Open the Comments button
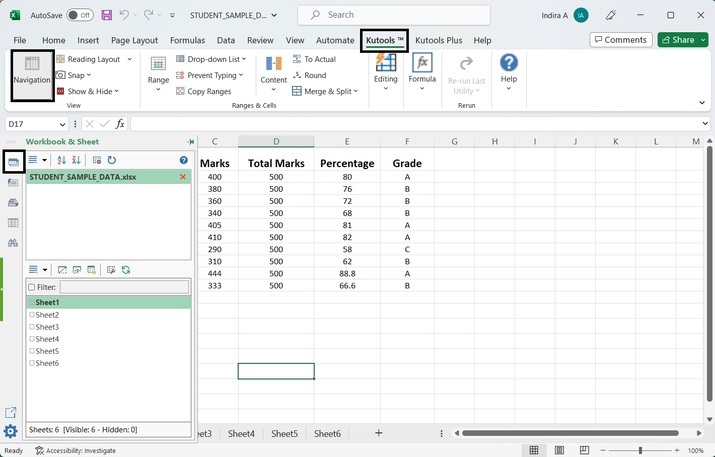715x457 pixels. (x=620, y=40)
